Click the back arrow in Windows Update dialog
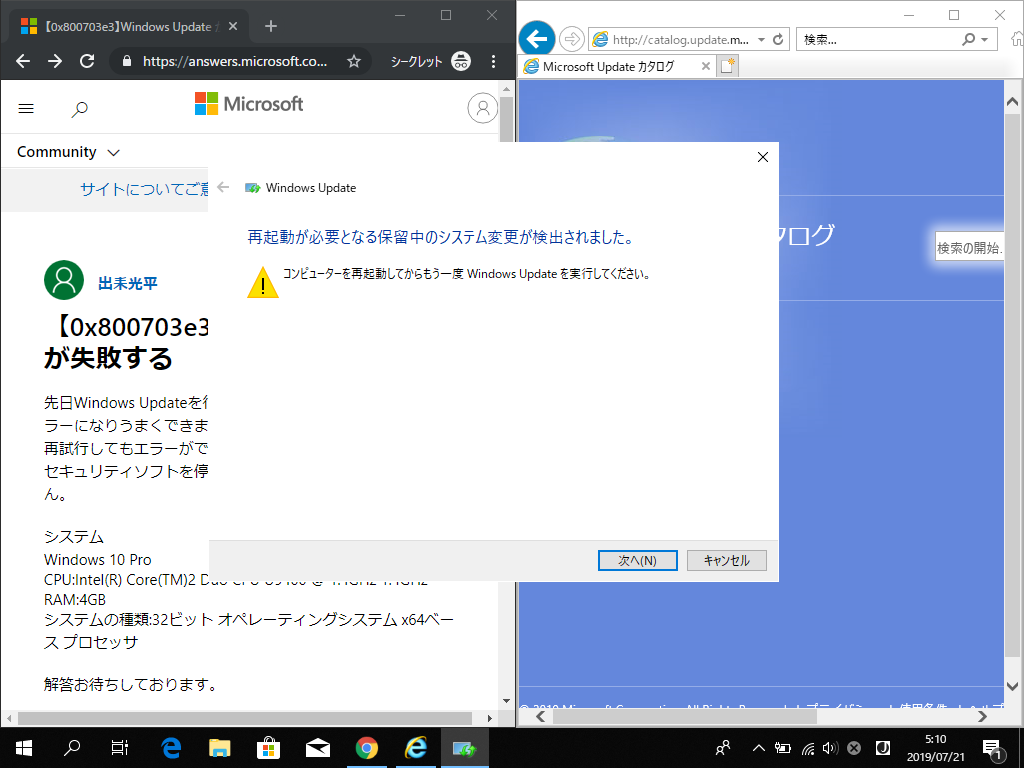1024x768 pixels. tap(223, 187)
